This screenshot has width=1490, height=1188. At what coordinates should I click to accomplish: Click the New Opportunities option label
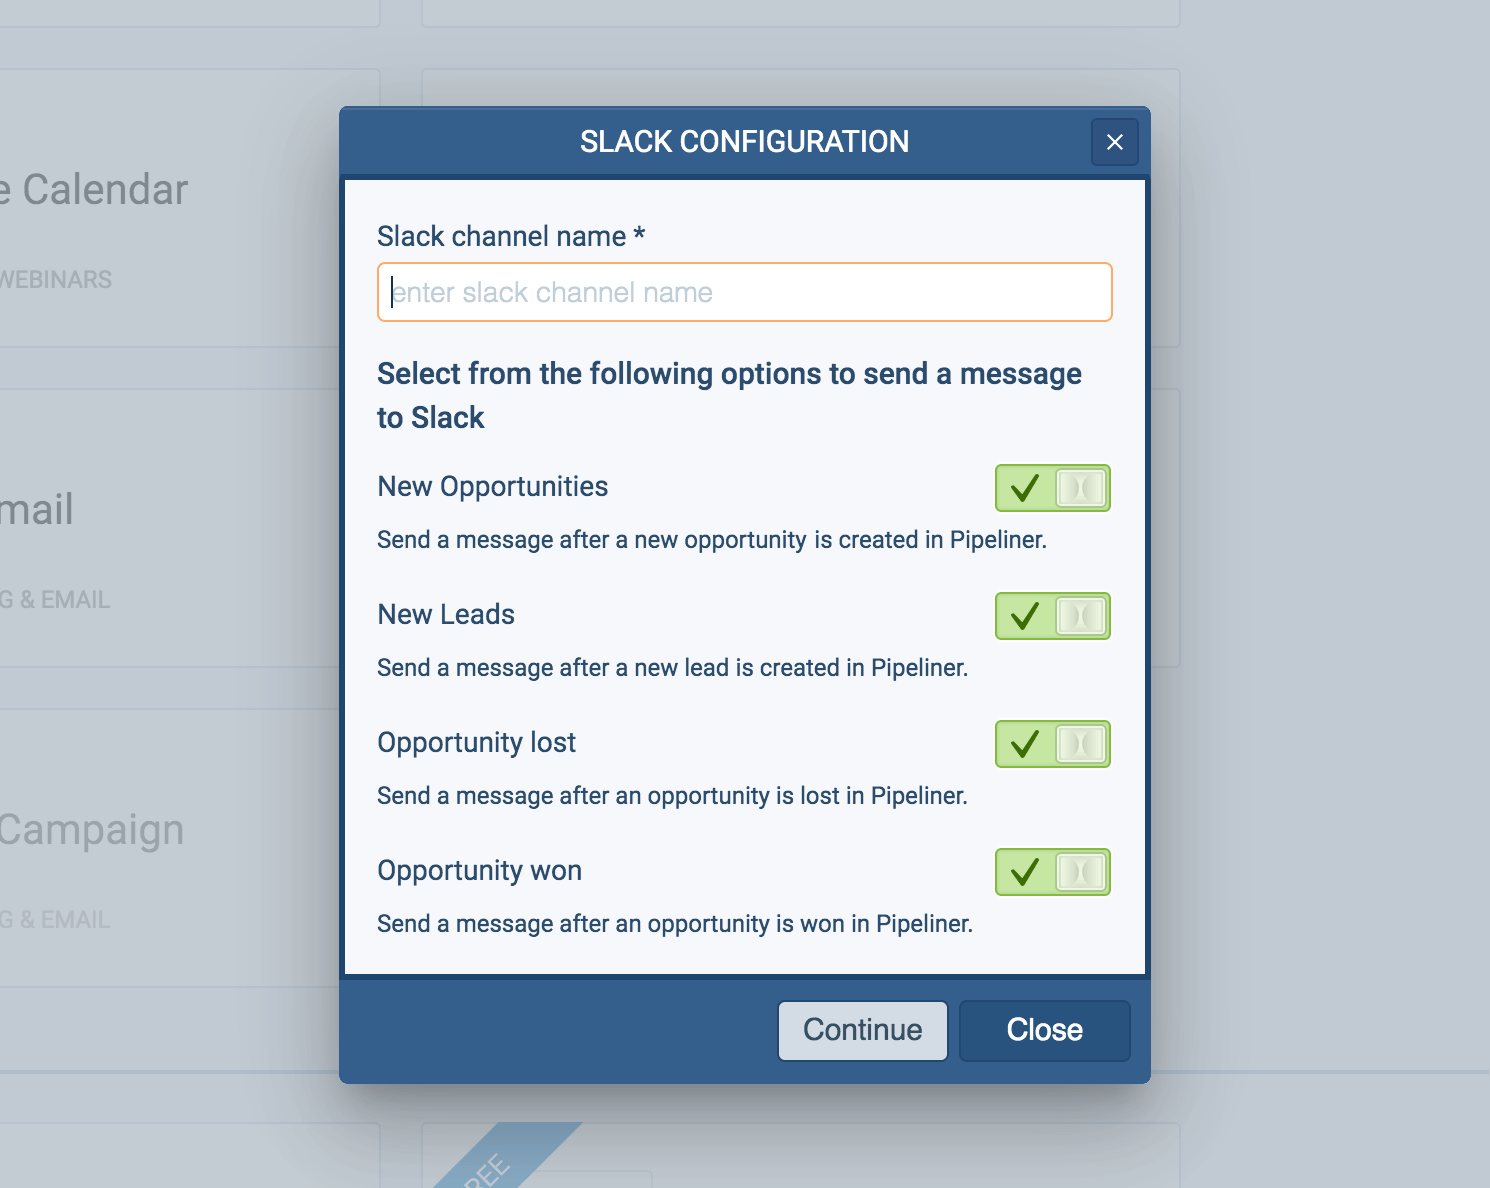coord(492,486)
